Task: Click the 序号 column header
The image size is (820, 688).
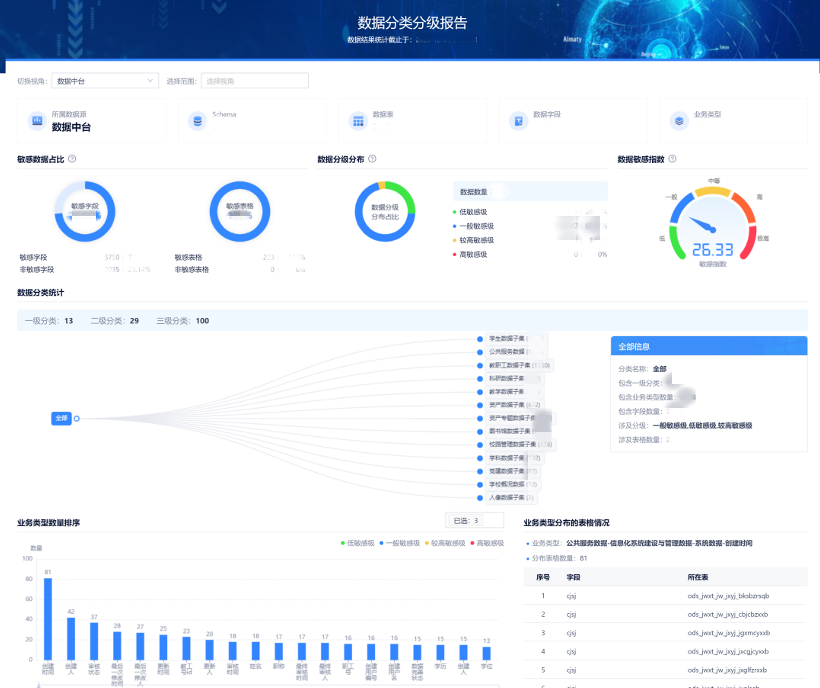Action: [543, 577]
